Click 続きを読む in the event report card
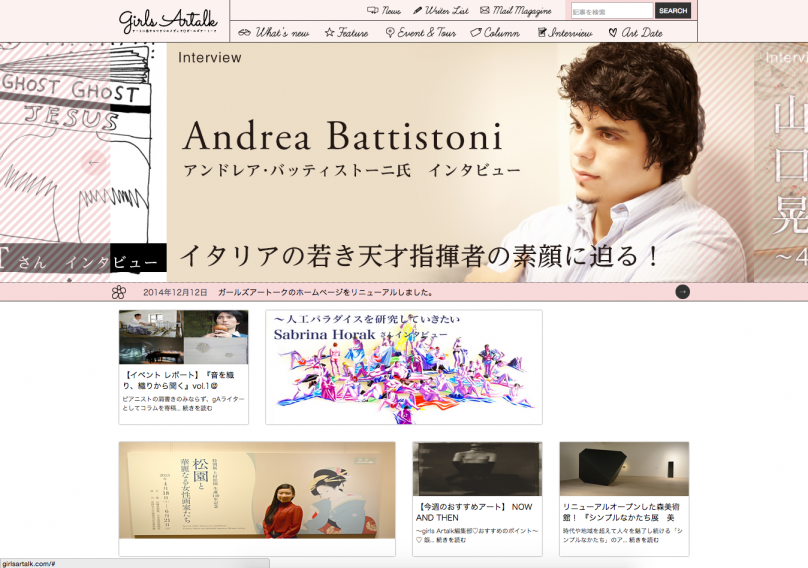The height and width of the screenshot is (568, 808). click(x=199, y=408)
